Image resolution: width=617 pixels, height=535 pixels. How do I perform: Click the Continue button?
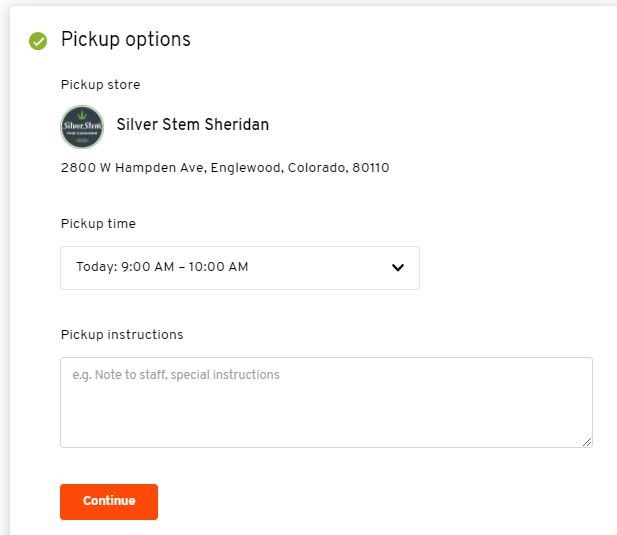coord(109,502)
